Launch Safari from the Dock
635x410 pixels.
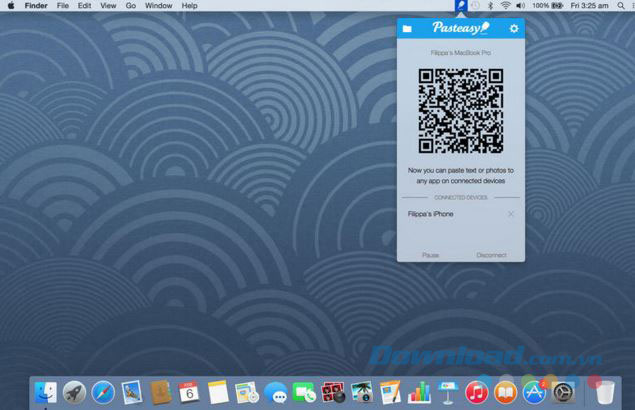103,392
